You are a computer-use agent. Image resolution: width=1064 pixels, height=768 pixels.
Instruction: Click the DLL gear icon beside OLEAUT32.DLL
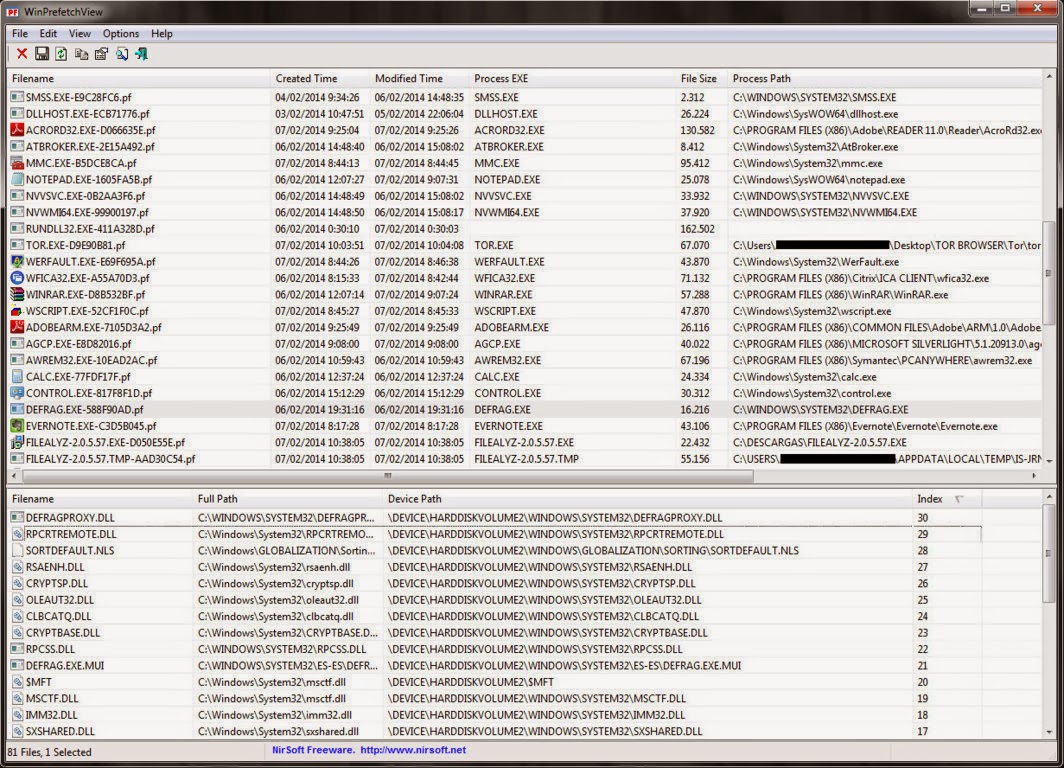click(x=18, y=600)
